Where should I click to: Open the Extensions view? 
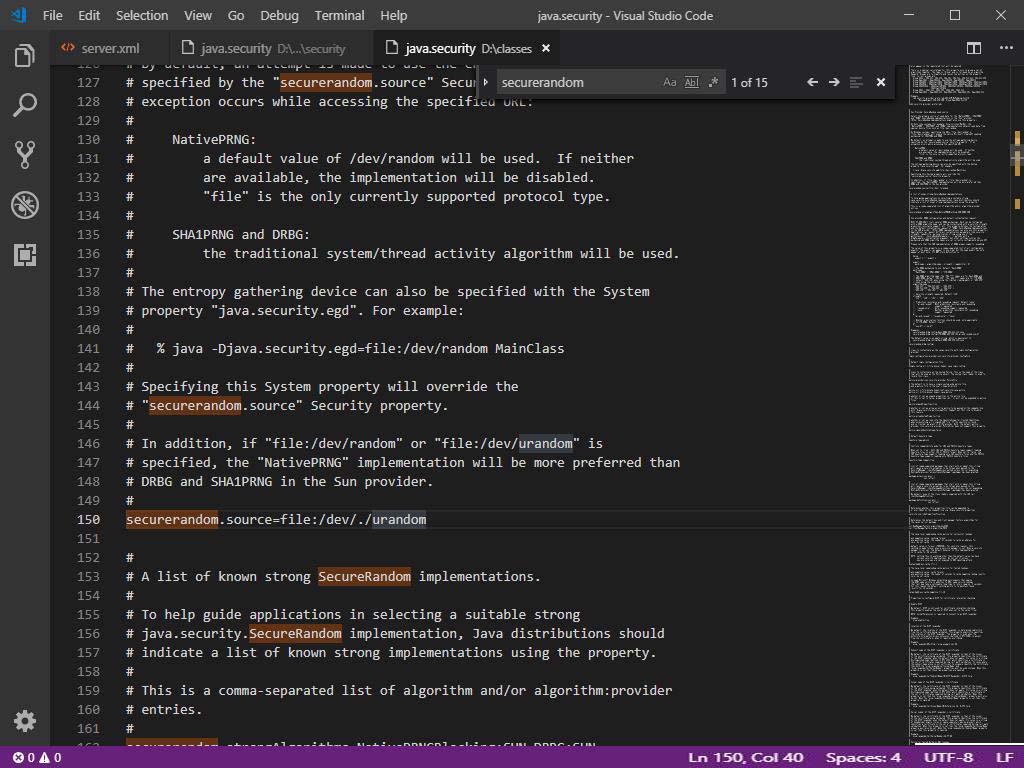pos(25,255)
